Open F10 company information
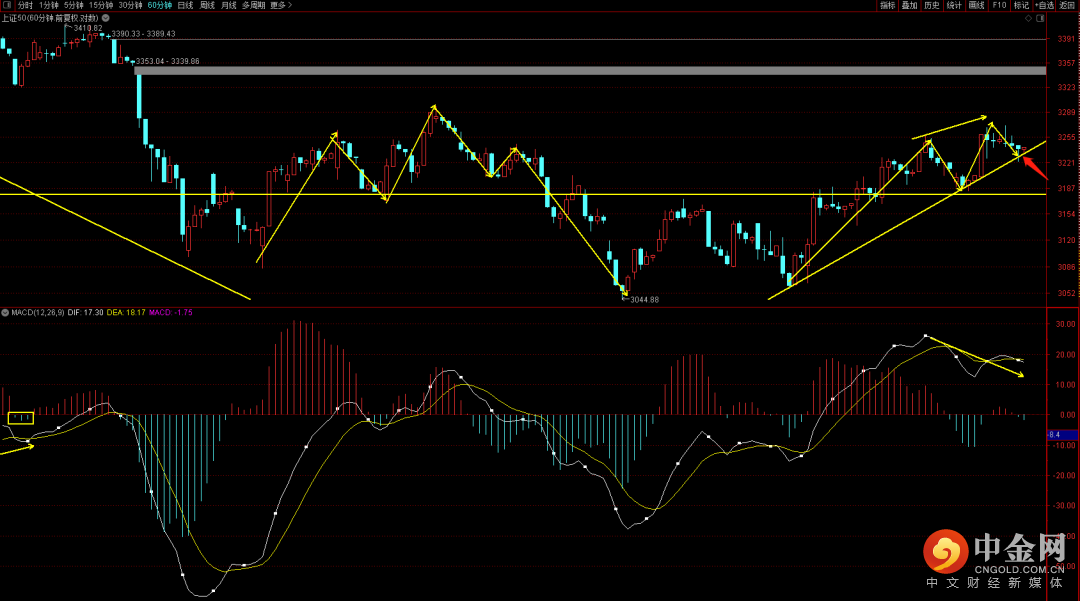Image resolution: width=1080 pixels, height=601 pixels. point(999,5)
